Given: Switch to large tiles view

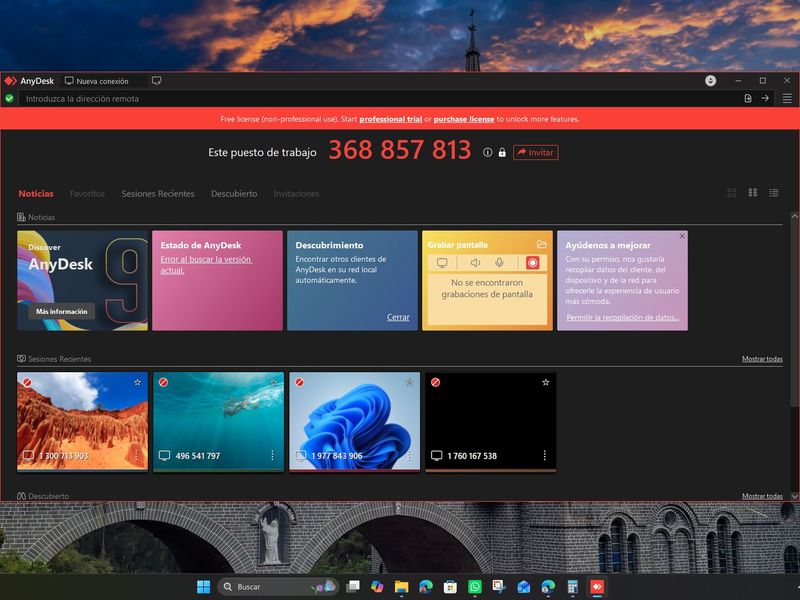Looking at the screenshot, I should [x=753, y=192].
